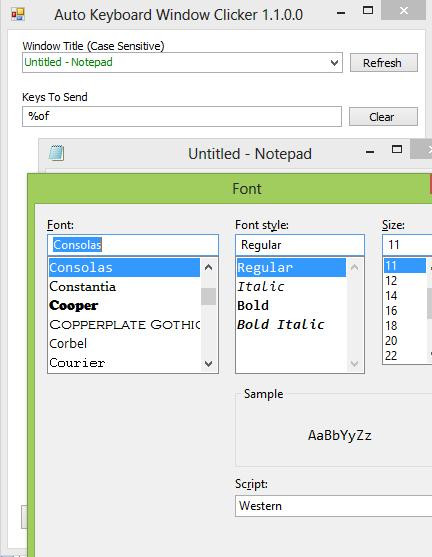The image size is (432, 557).
Task: Maximize the Untitled - Notepad window
Action: [397, 149]
